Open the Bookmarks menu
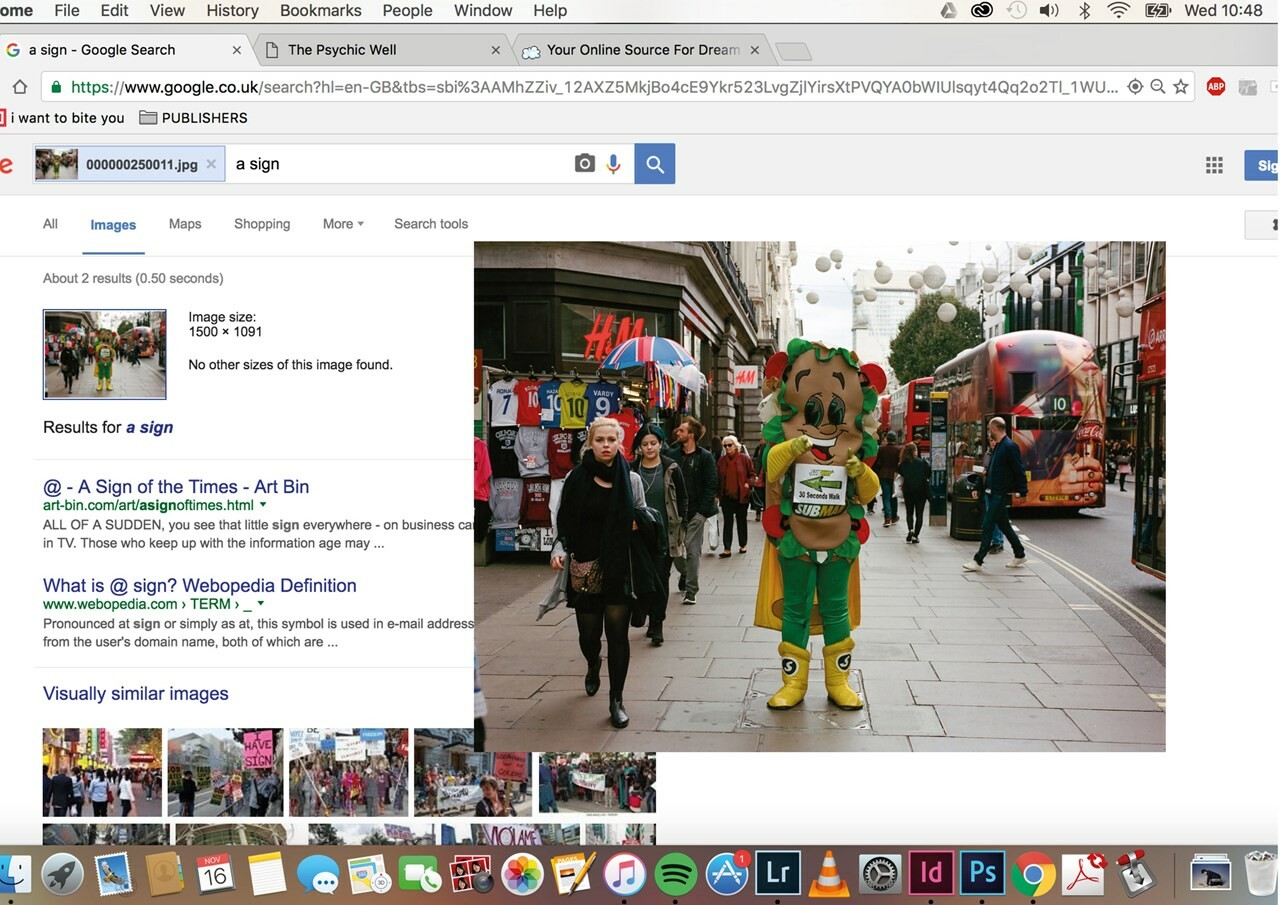 pyautogui.click(x=321, y=11)
